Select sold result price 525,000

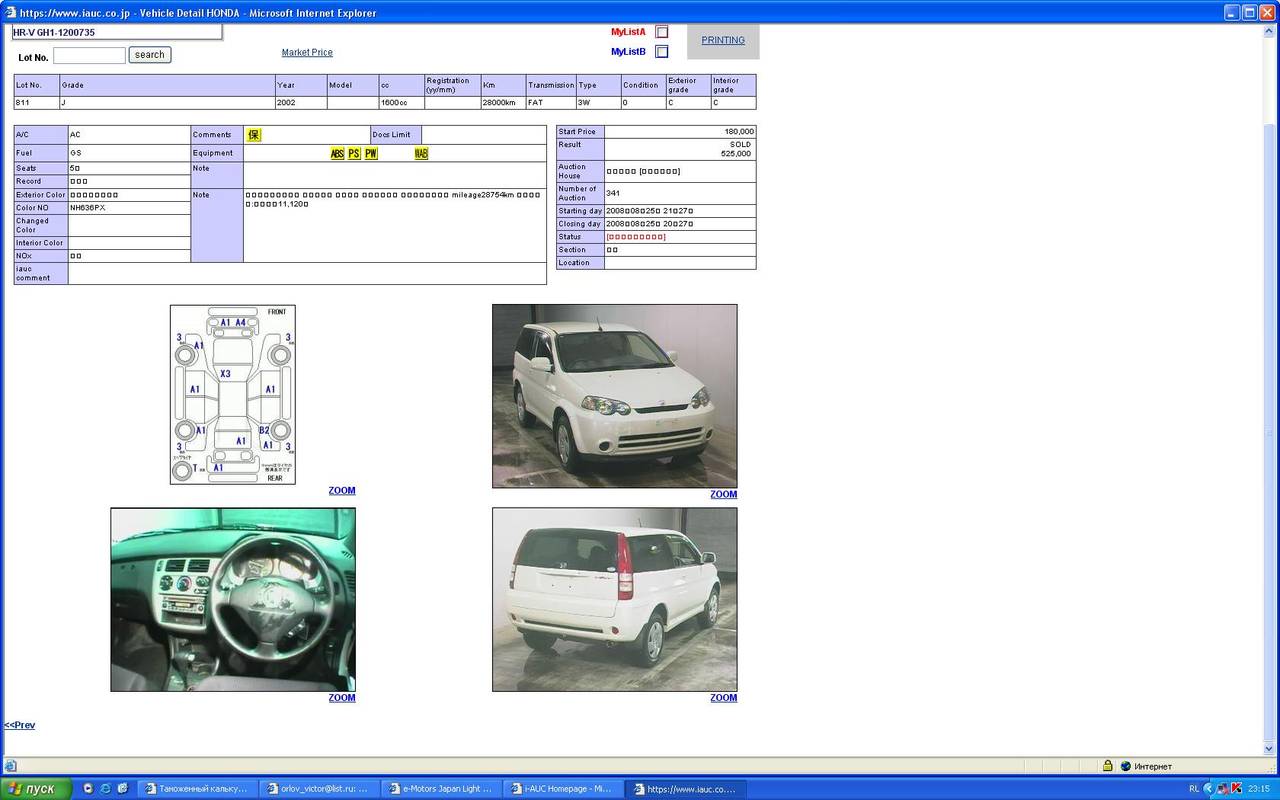click(x=735, y=154)
